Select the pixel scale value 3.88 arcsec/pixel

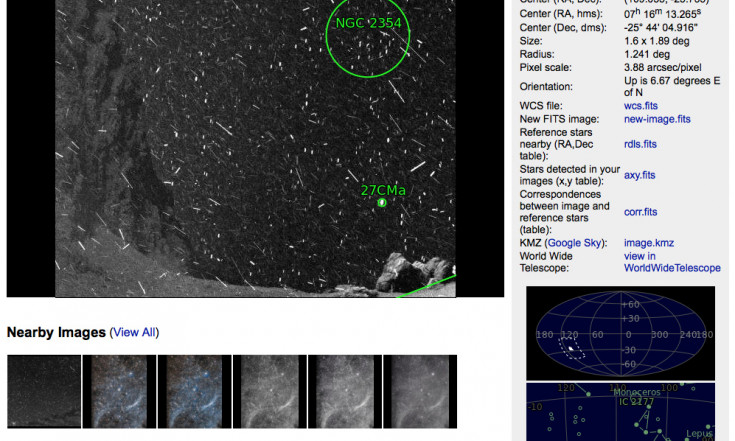[x=662, y=67]
